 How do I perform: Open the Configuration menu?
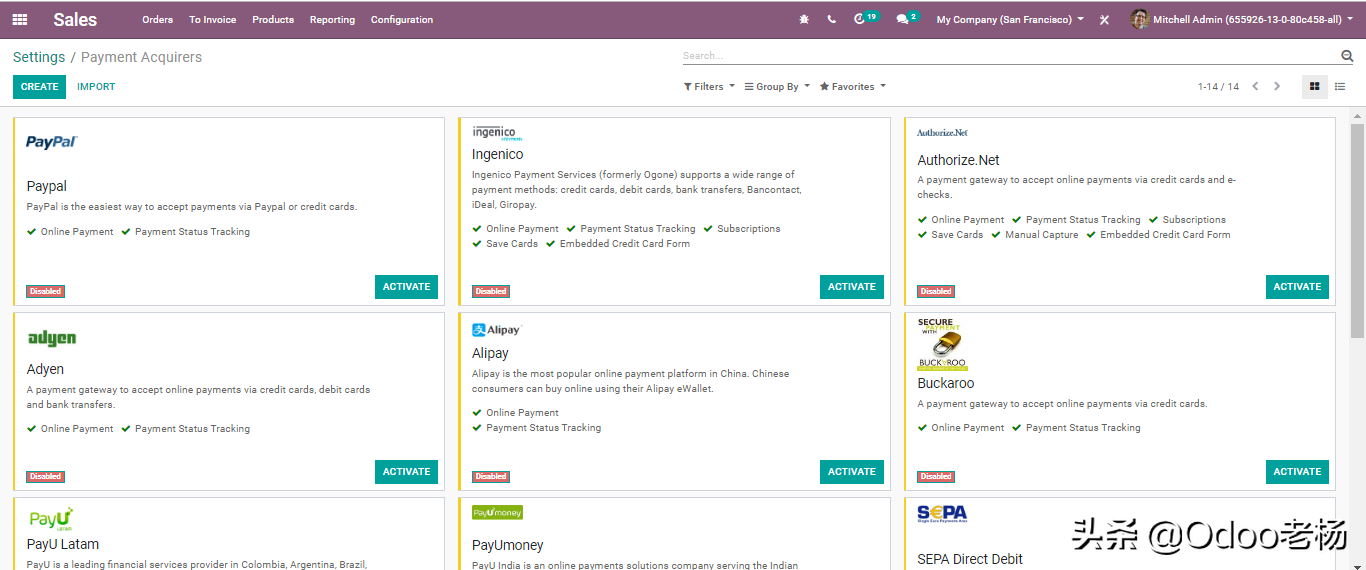[x=402, y=20]
